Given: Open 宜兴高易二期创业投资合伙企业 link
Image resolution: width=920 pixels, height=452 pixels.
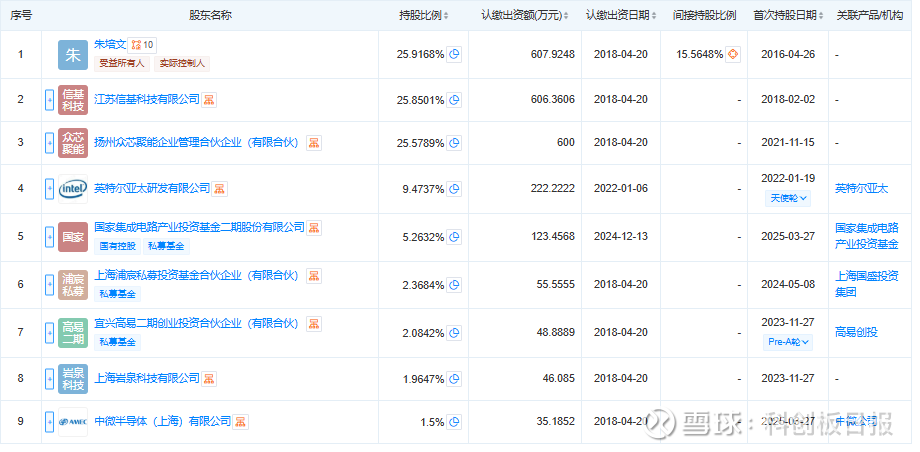Looking at the screenshot, I should point(197,323).
